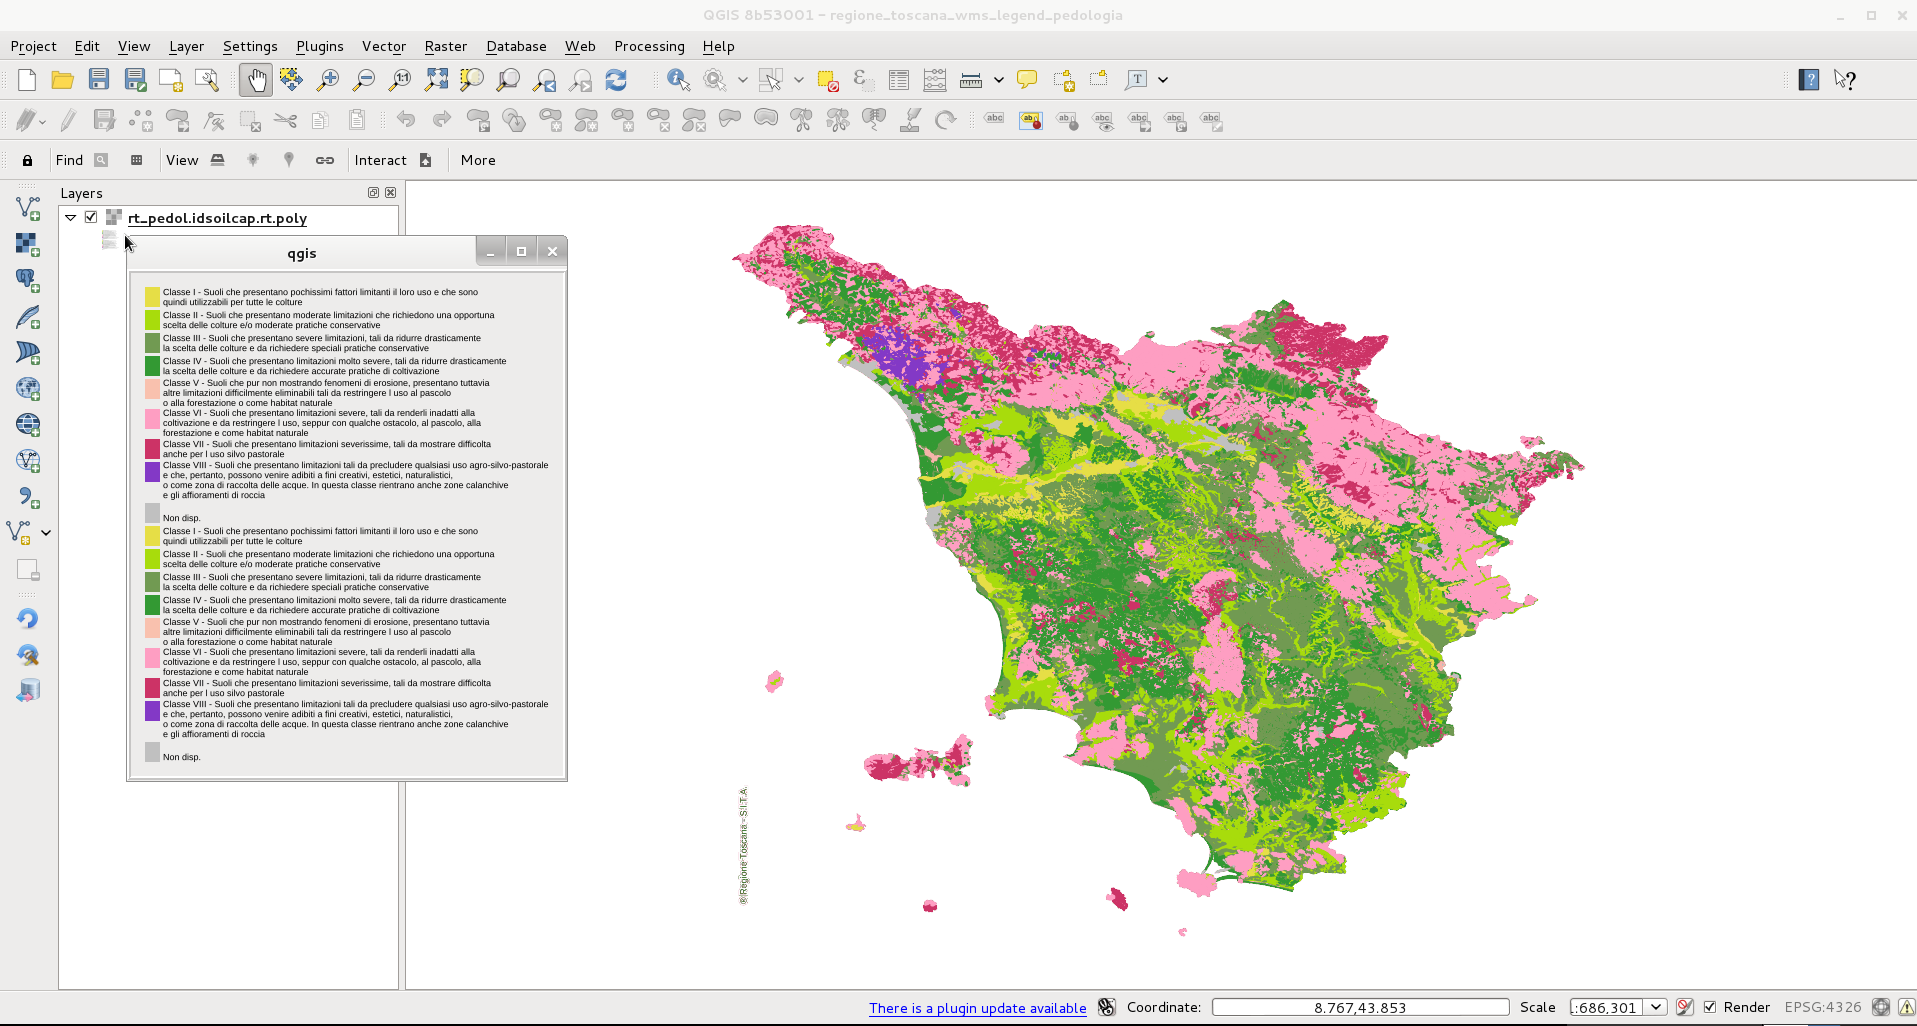This screenshot has height=1026, width=1917.
Task: Click the Identify Features tool
Action: tap(678, 80)
